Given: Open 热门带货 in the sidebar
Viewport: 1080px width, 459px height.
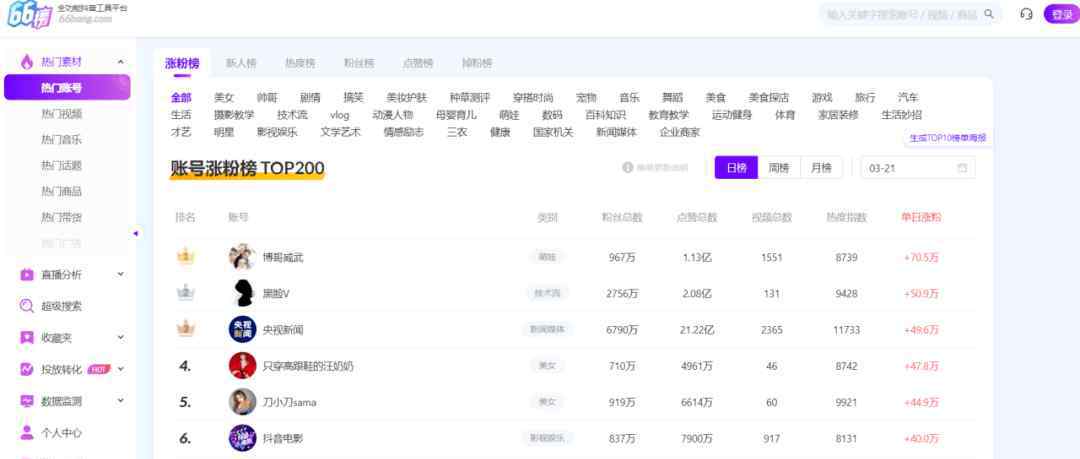Looking at the screenshot, I should coord(61,218).
